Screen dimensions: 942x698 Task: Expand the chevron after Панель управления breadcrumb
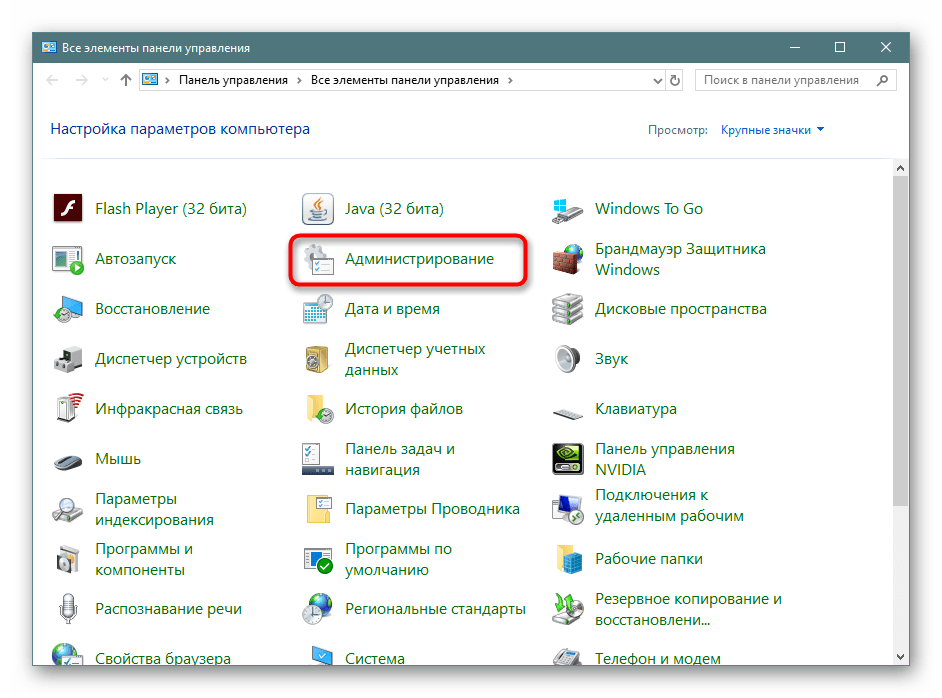pyautogui.click(x=299, y=80)
